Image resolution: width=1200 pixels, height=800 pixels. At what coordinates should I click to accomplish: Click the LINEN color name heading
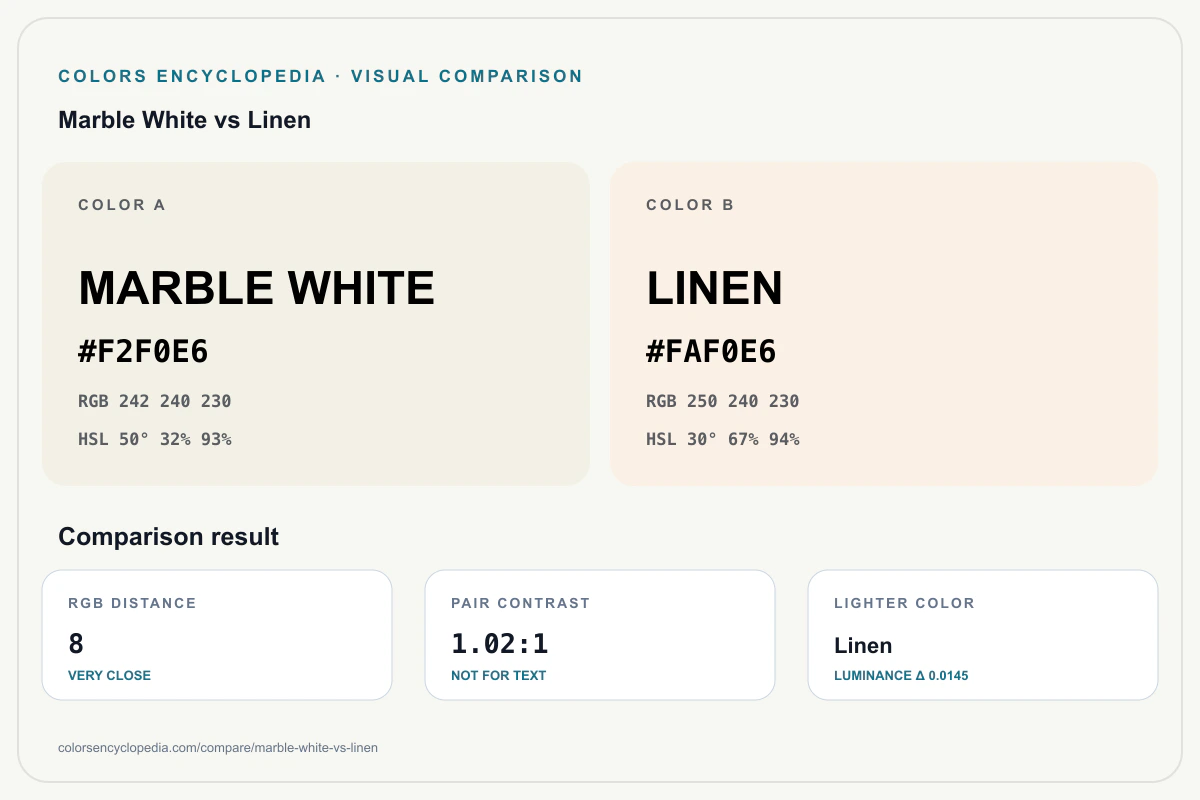click(714, 288)
